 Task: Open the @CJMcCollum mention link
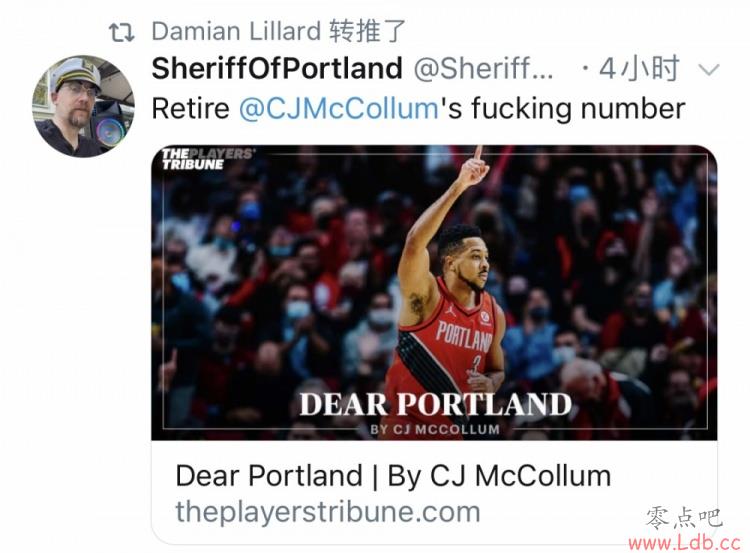click(339, 109)
